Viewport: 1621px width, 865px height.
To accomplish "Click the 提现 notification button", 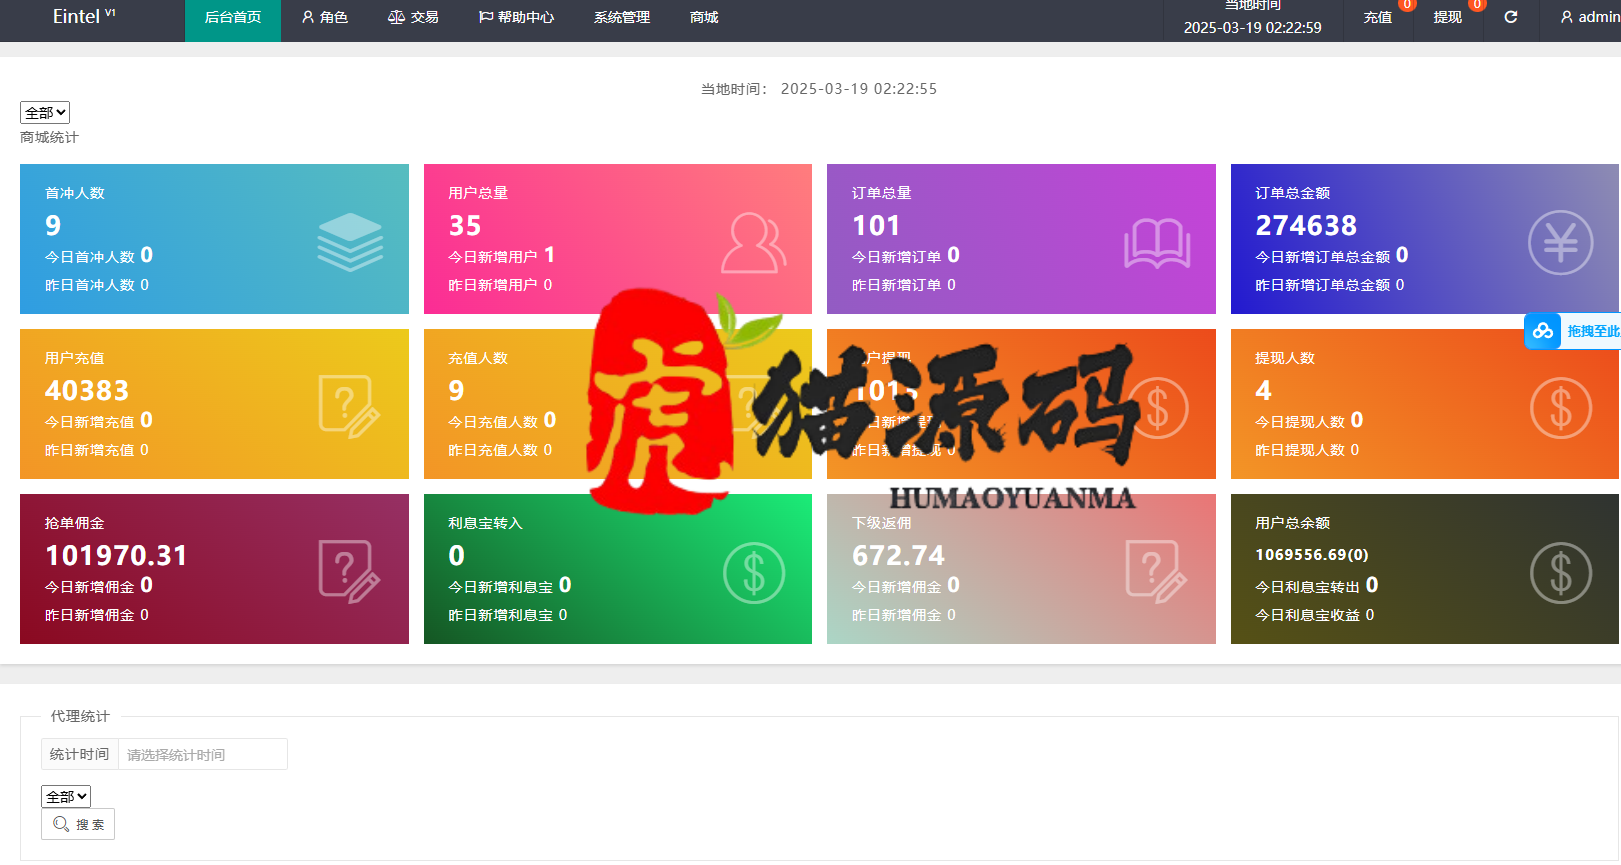I will pyautogui.click(x=1448, y=17).
